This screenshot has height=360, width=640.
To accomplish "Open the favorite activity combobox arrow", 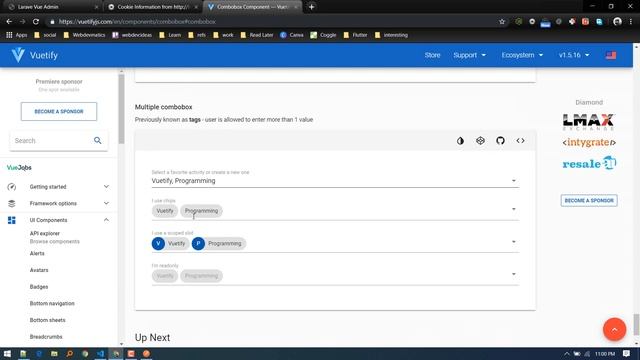I will click(x=514, y=181).
